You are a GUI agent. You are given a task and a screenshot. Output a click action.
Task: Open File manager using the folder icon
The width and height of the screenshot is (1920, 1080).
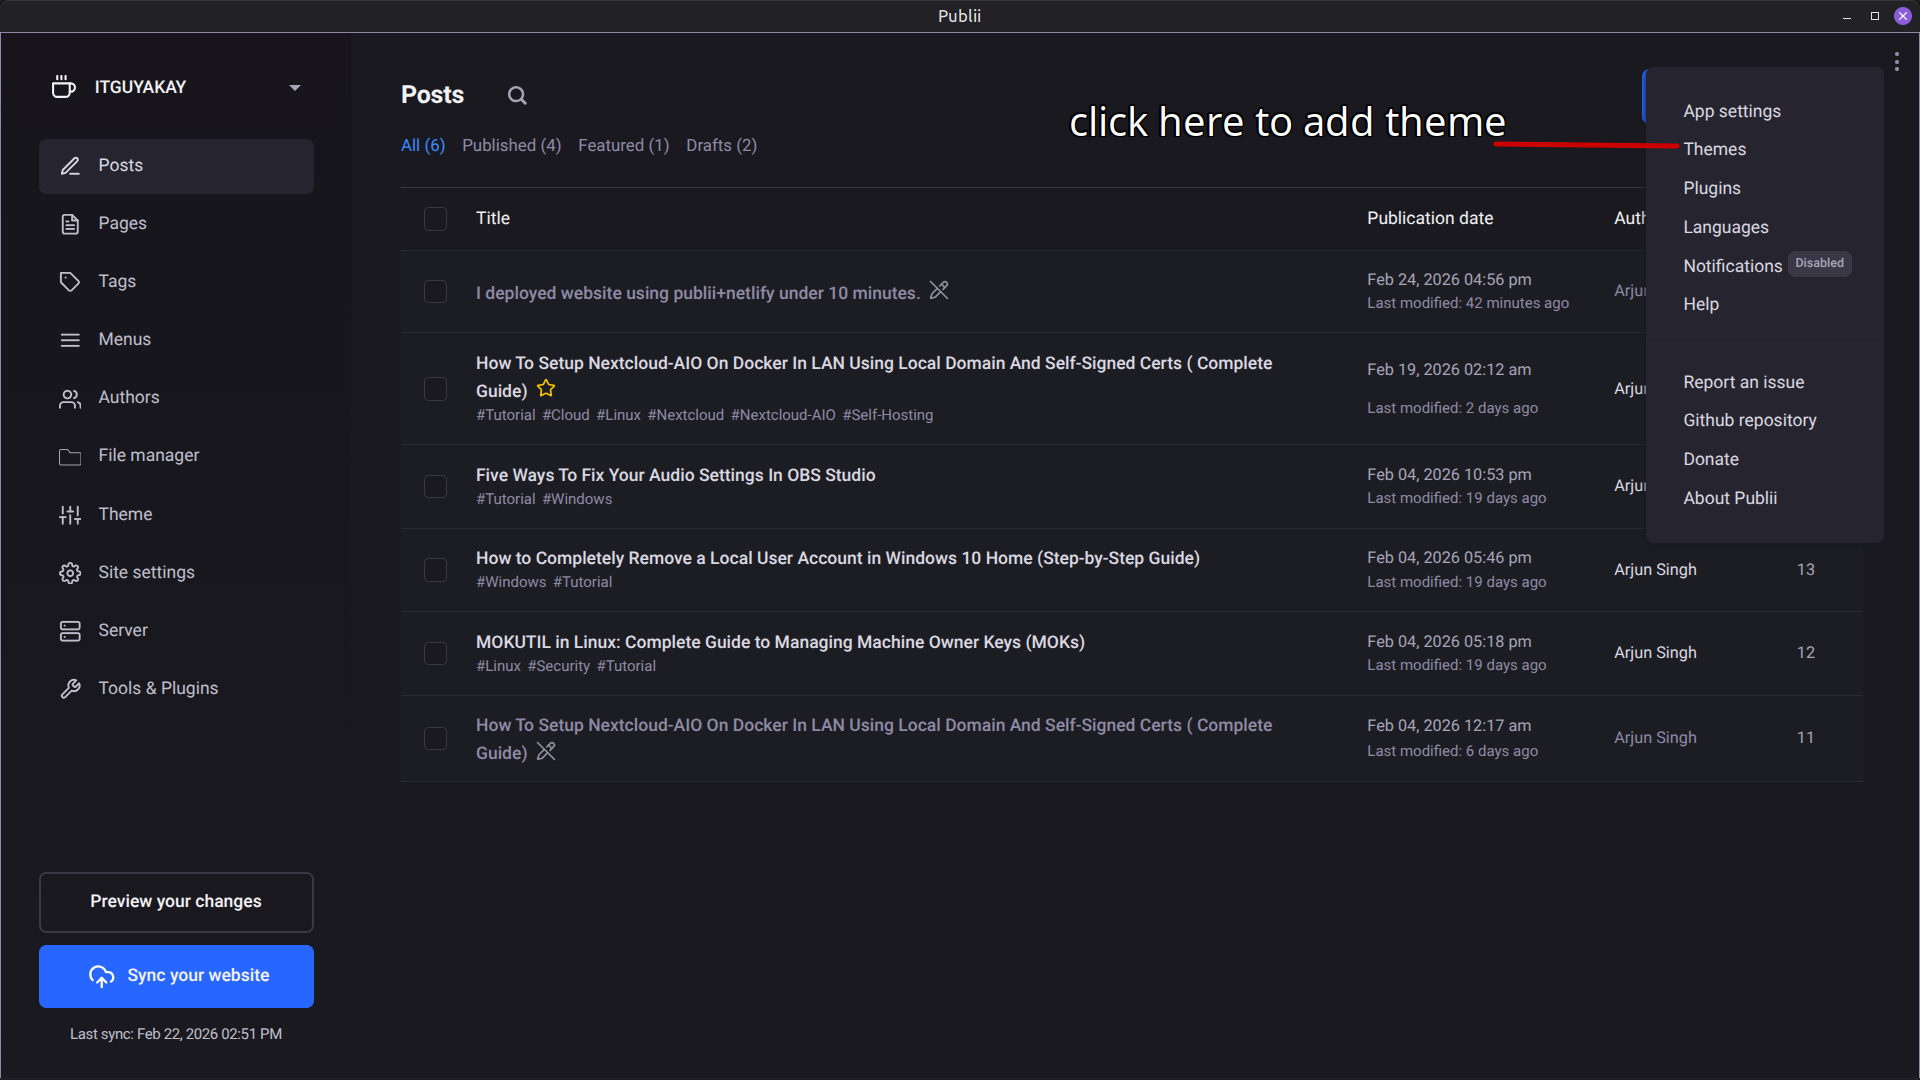(70, 455)
